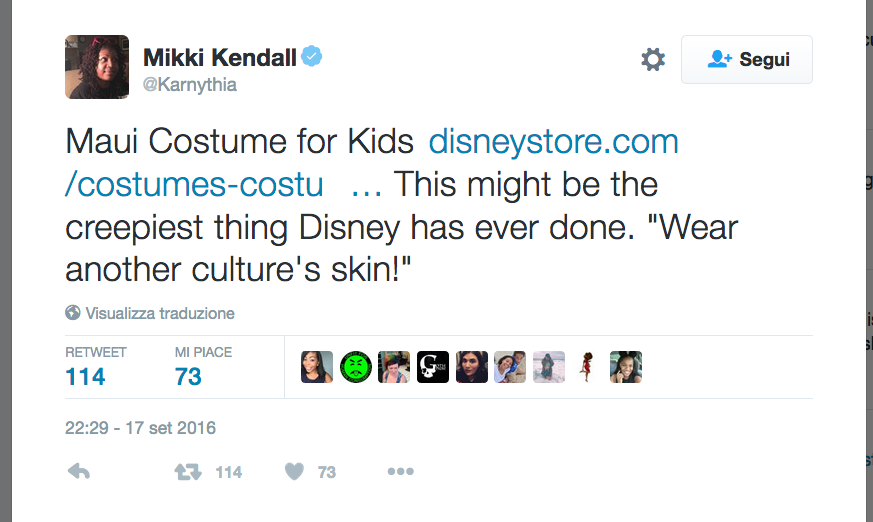873x522 pixels.
Task: Open Mikki Kendall's profile picture
Action: (97, 67)
